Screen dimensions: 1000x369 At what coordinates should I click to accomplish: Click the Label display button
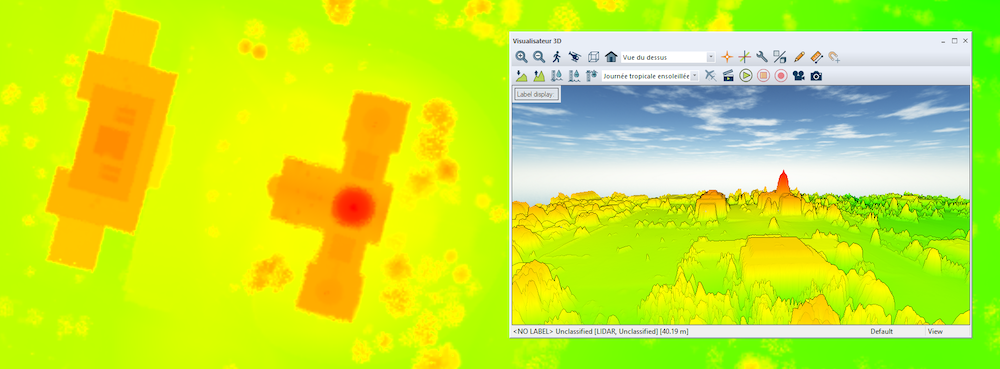click(x=537, y=94)
